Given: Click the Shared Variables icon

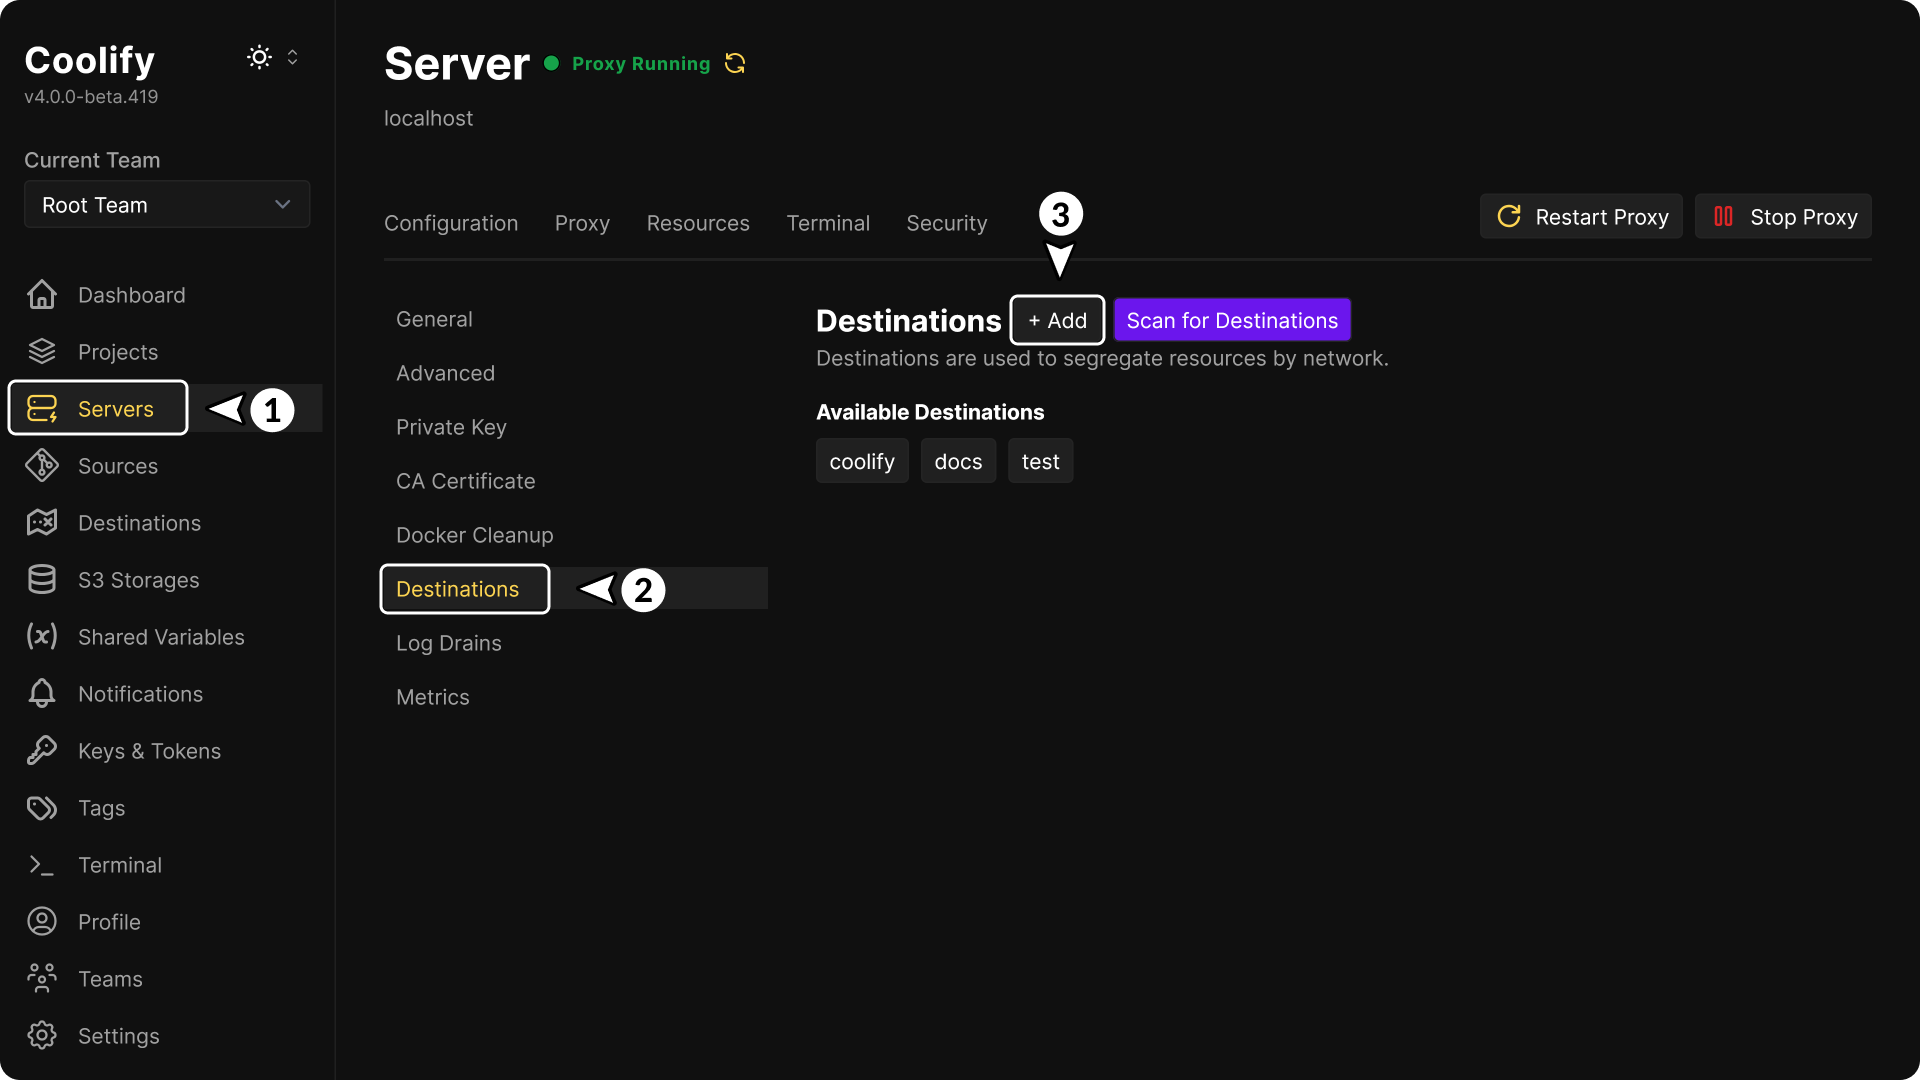Looking at the screenshot, I should (41, 637).
